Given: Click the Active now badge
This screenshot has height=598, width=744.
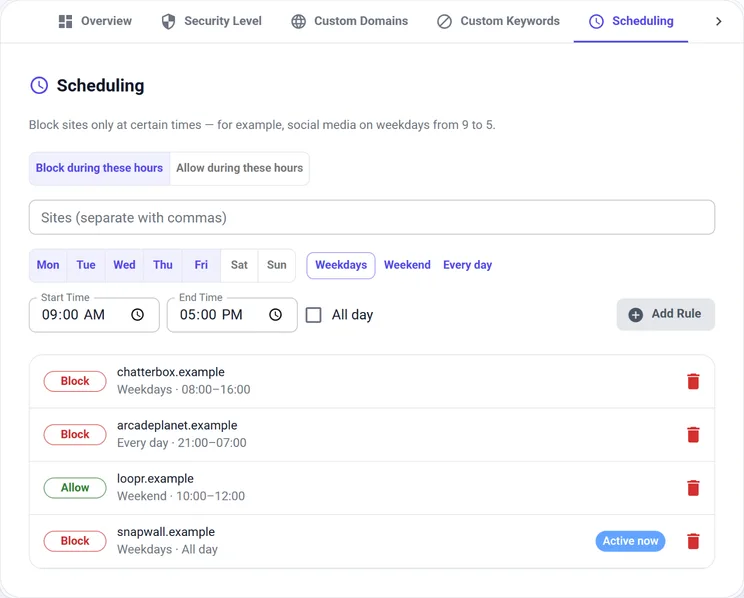Looking at the screenshot, I should (630, 541).
